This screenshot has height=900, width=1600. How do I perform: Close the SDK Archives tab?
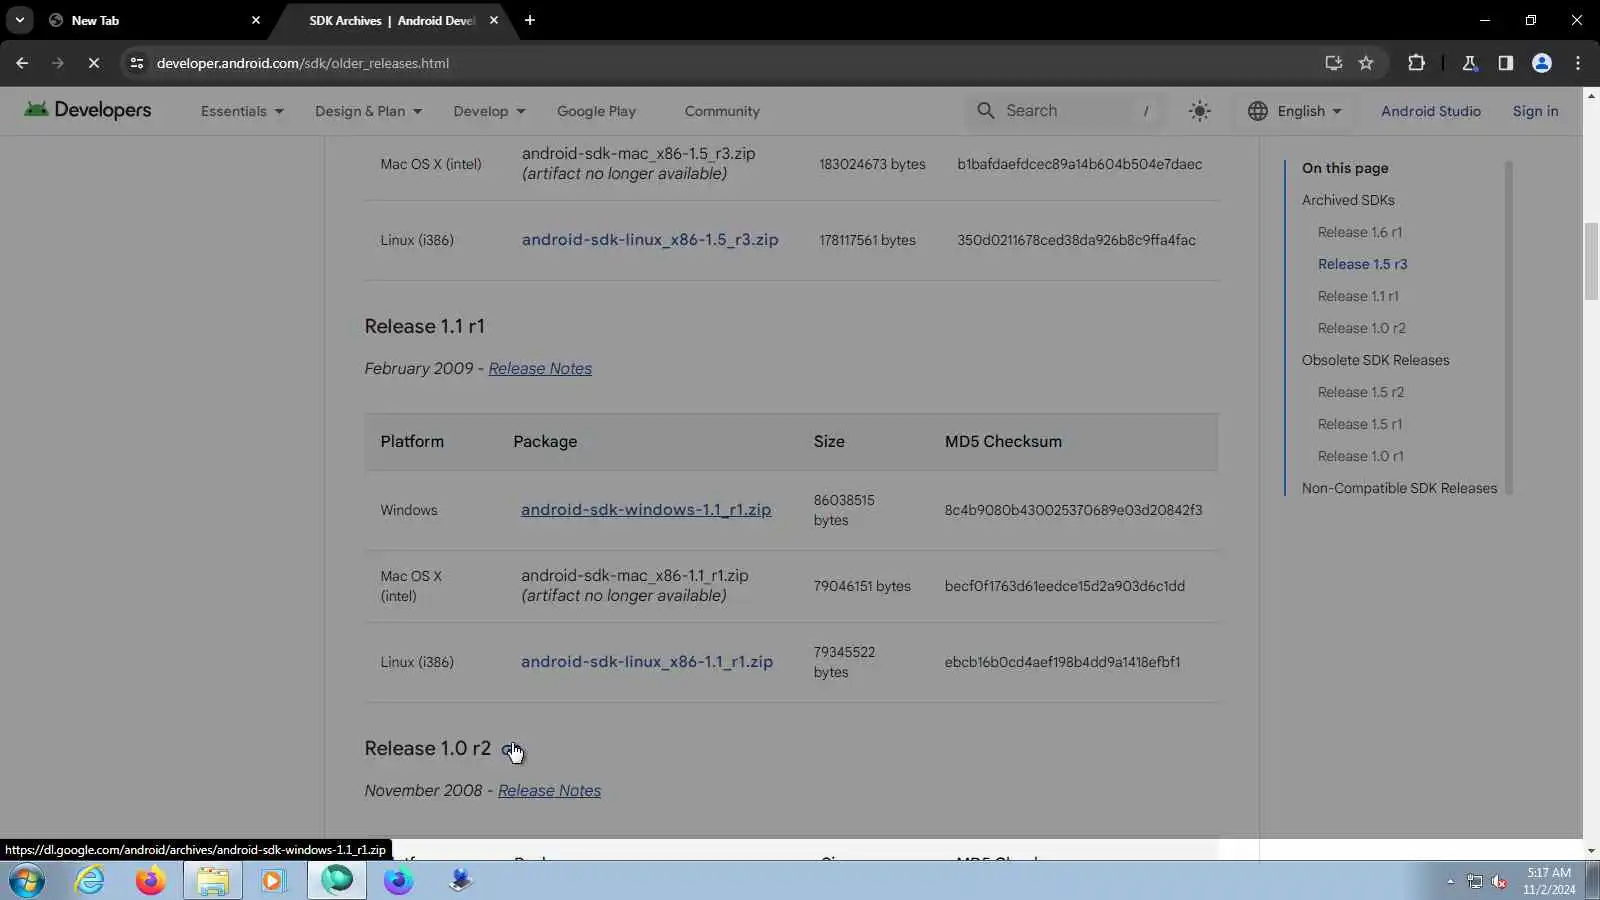[x=493, y=20]
